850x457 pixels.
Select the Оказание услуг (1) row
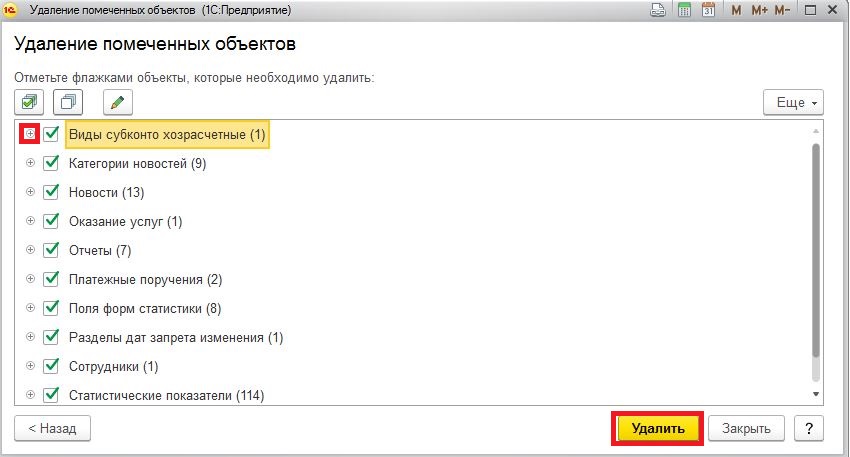[x=125, y=221]
